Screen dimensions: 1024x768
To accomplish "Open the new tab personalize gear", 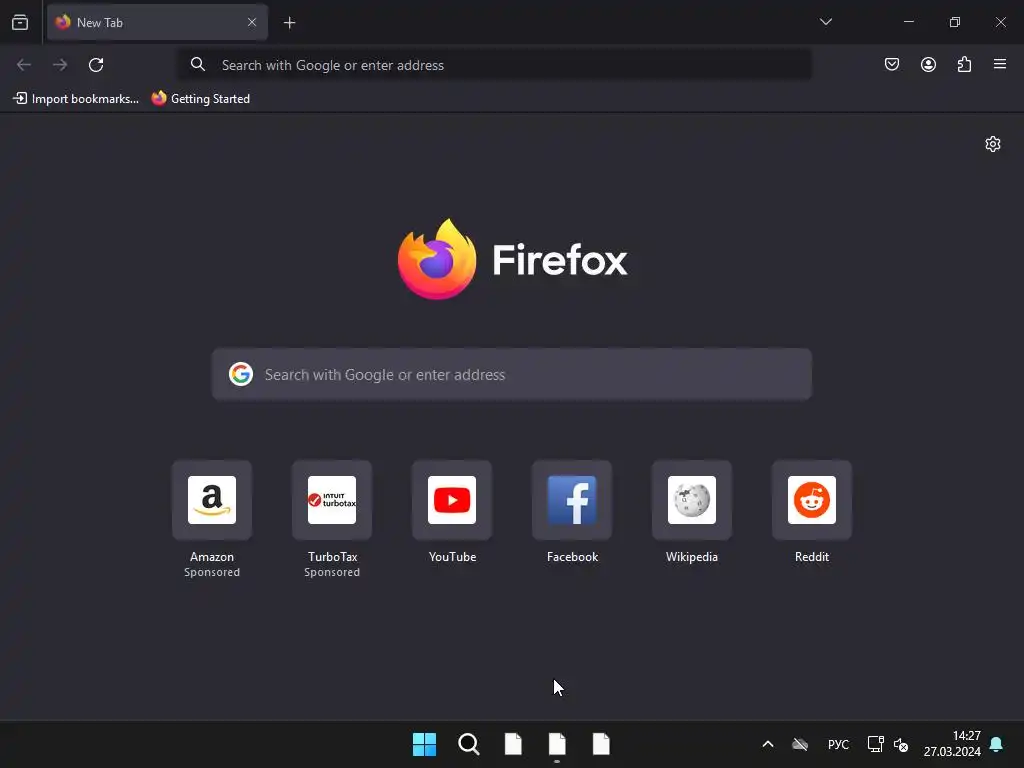I will click(993, 144).
